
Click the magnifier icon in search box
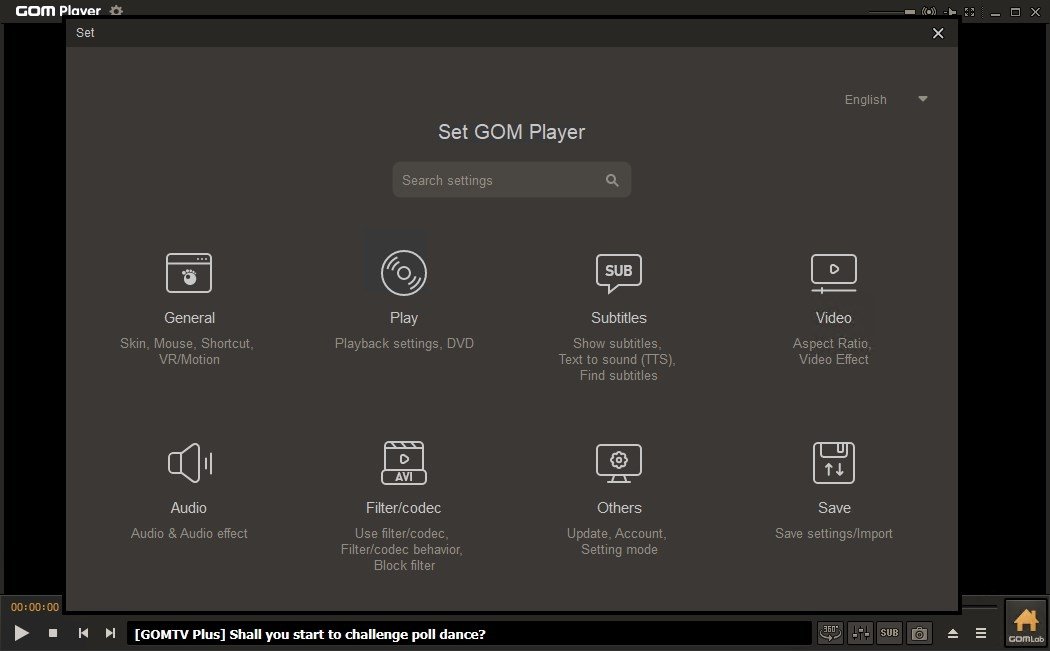[x=612, y=180]
